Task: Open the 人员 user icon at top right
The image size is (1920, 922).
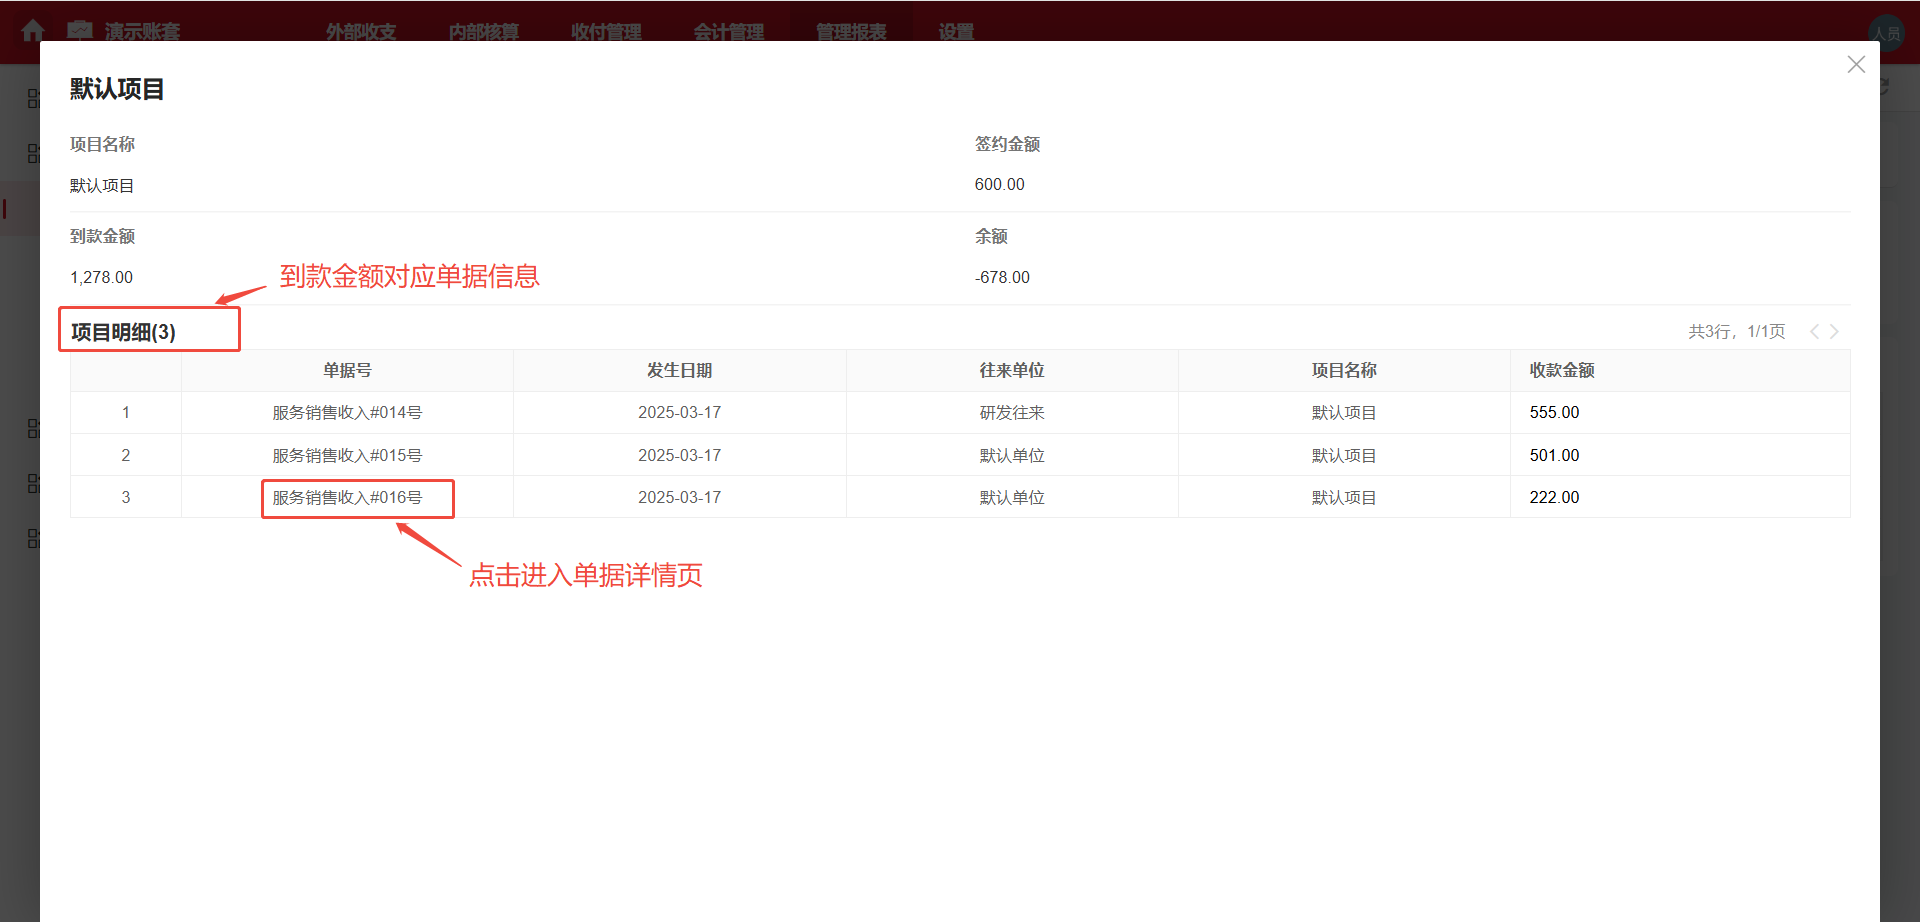Action: coord(1888,31)
